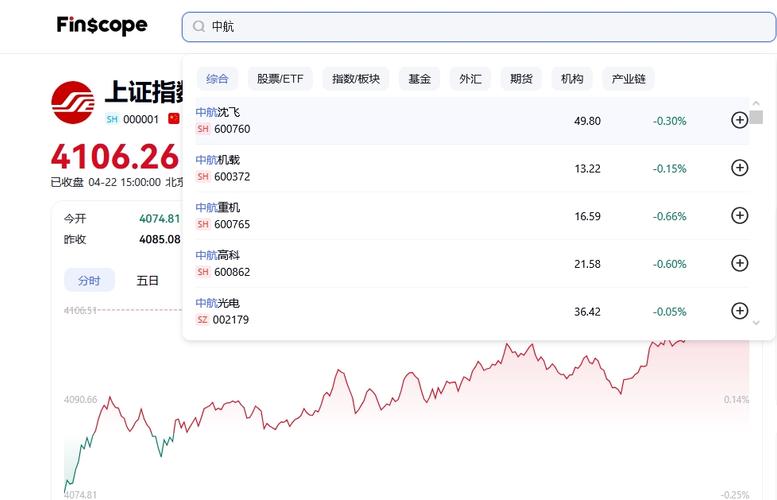Click the Finscope logo
The width and height of the screenshot is (777, 500).
coord(102,25)
